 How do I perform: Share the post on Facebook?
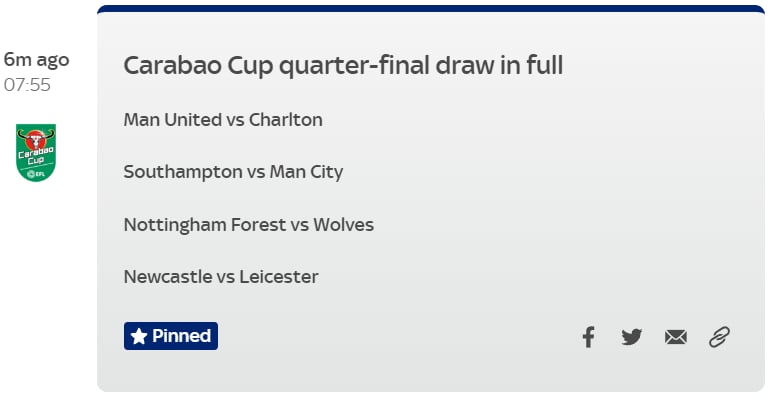pyautogui.click(x=588, y=337)
